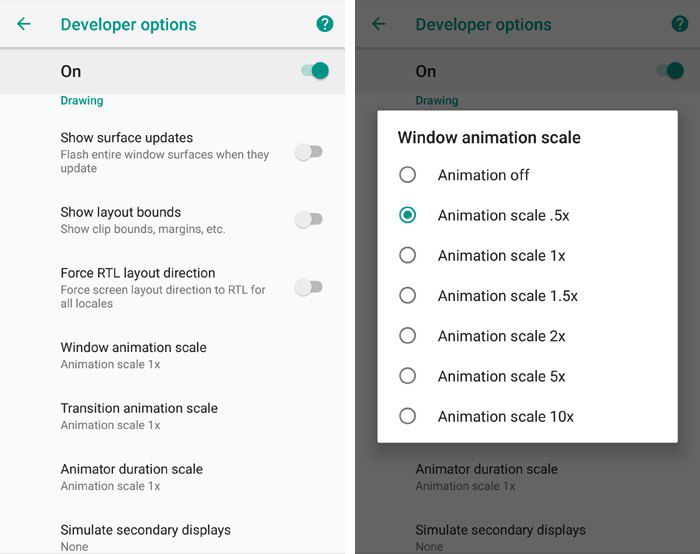The height and width of the screenshot is (554, 700).
Task: Click 'Show clip bounds, margins, etc.' text
Action: coord(143,229)
